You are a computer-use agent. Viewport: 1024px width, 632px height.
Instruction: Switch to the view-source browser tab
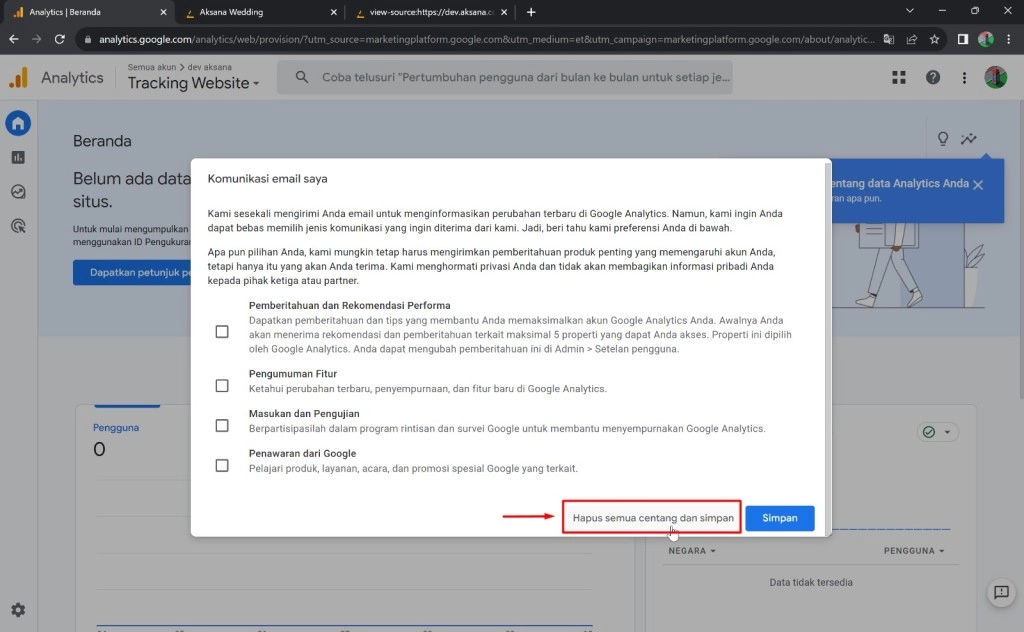pyautogui.click(x=430, y=12)
